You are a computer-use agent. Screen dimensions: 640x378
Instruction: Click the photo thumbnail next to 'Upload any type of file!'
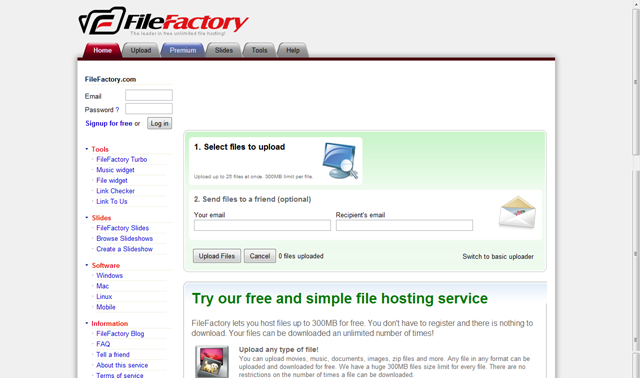pos(212,361)
